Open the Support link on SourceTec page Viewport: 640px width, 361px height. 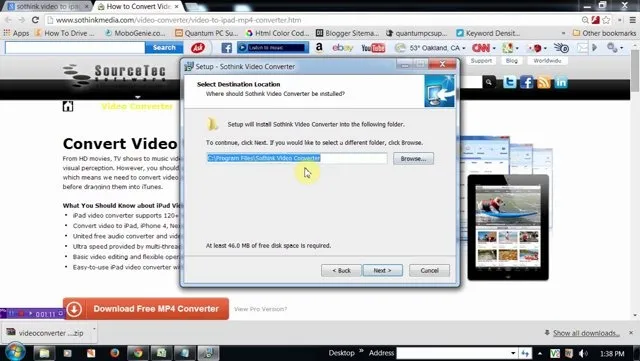point(481,60)
